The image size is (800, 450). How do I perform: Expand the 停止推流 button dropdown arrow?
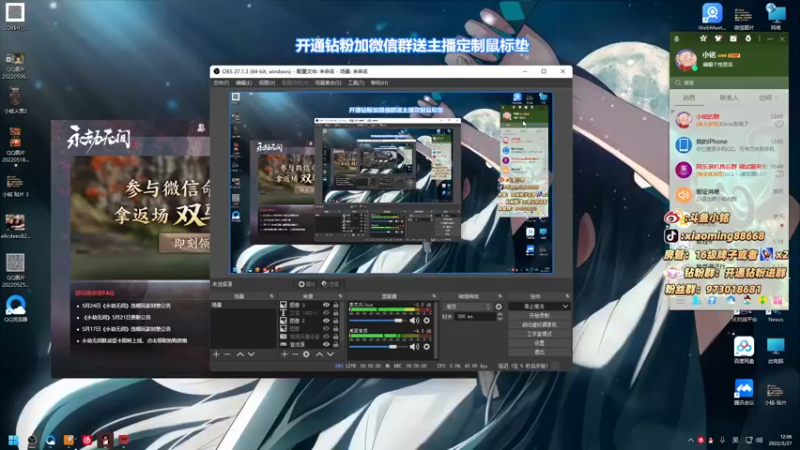(x=565, y=306)
